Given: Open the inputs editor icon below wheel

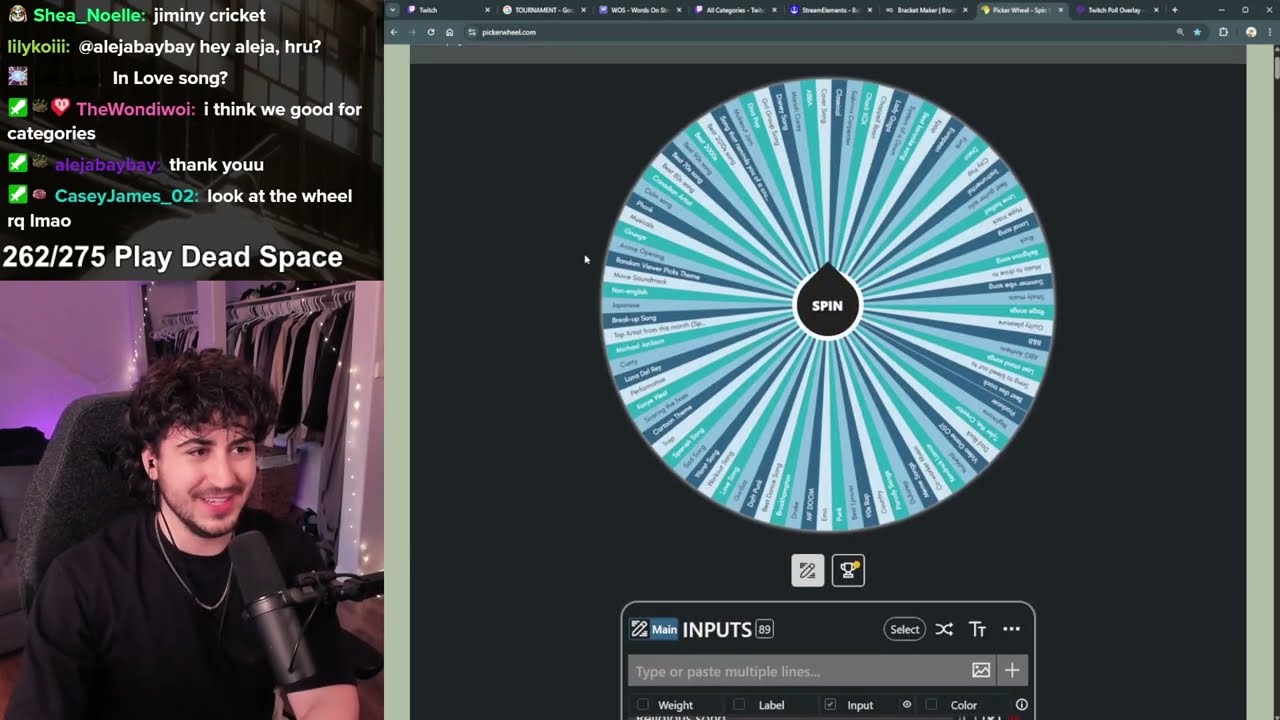Looking at the screenshot, I should pos(807,571).
